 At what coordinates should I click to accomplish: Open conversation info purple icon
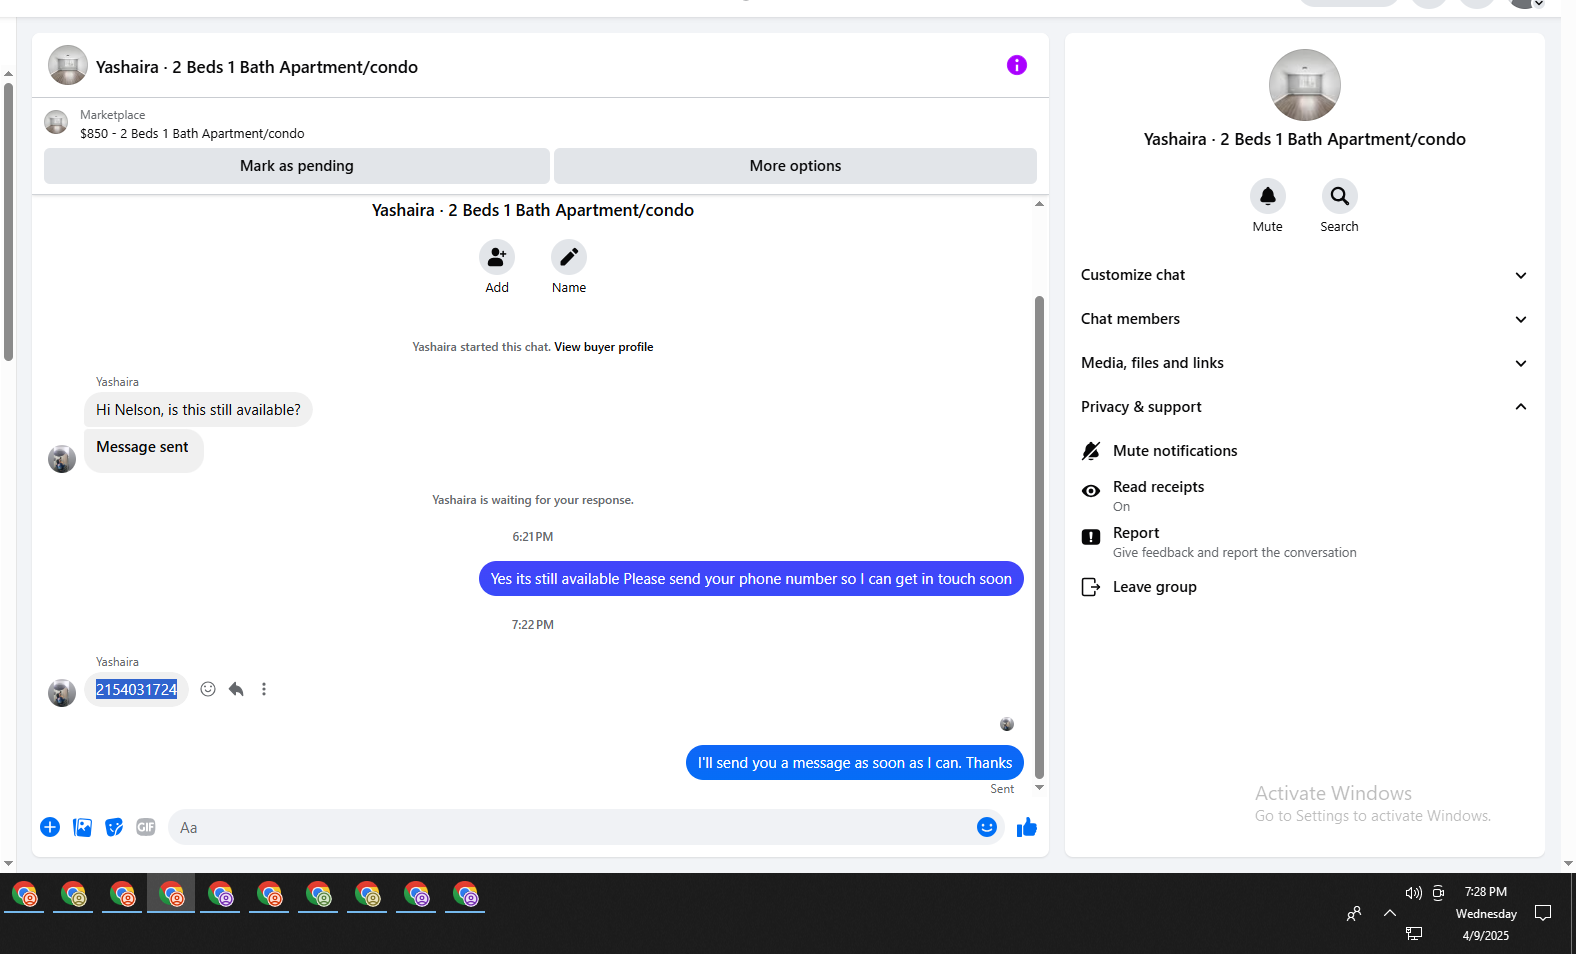tap(1016, 65)
